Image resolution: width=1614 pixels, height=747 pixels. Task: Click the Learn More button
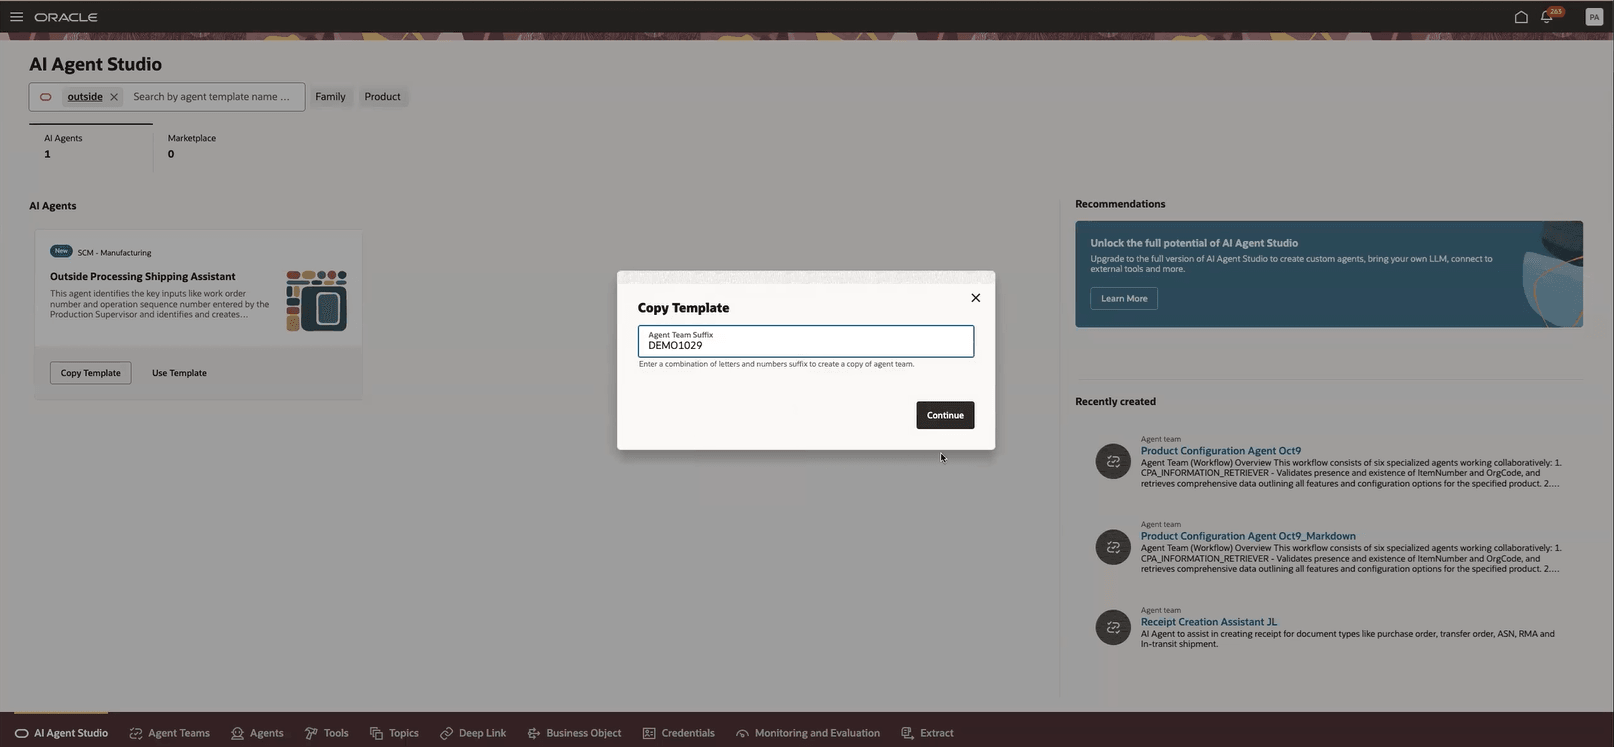coord(1124,298)
